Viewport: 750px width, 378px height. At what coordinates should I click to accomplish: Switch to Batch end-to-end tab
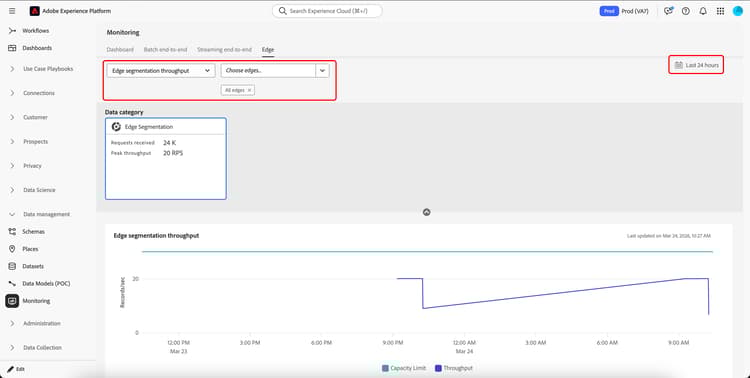(x=165, y=50)
